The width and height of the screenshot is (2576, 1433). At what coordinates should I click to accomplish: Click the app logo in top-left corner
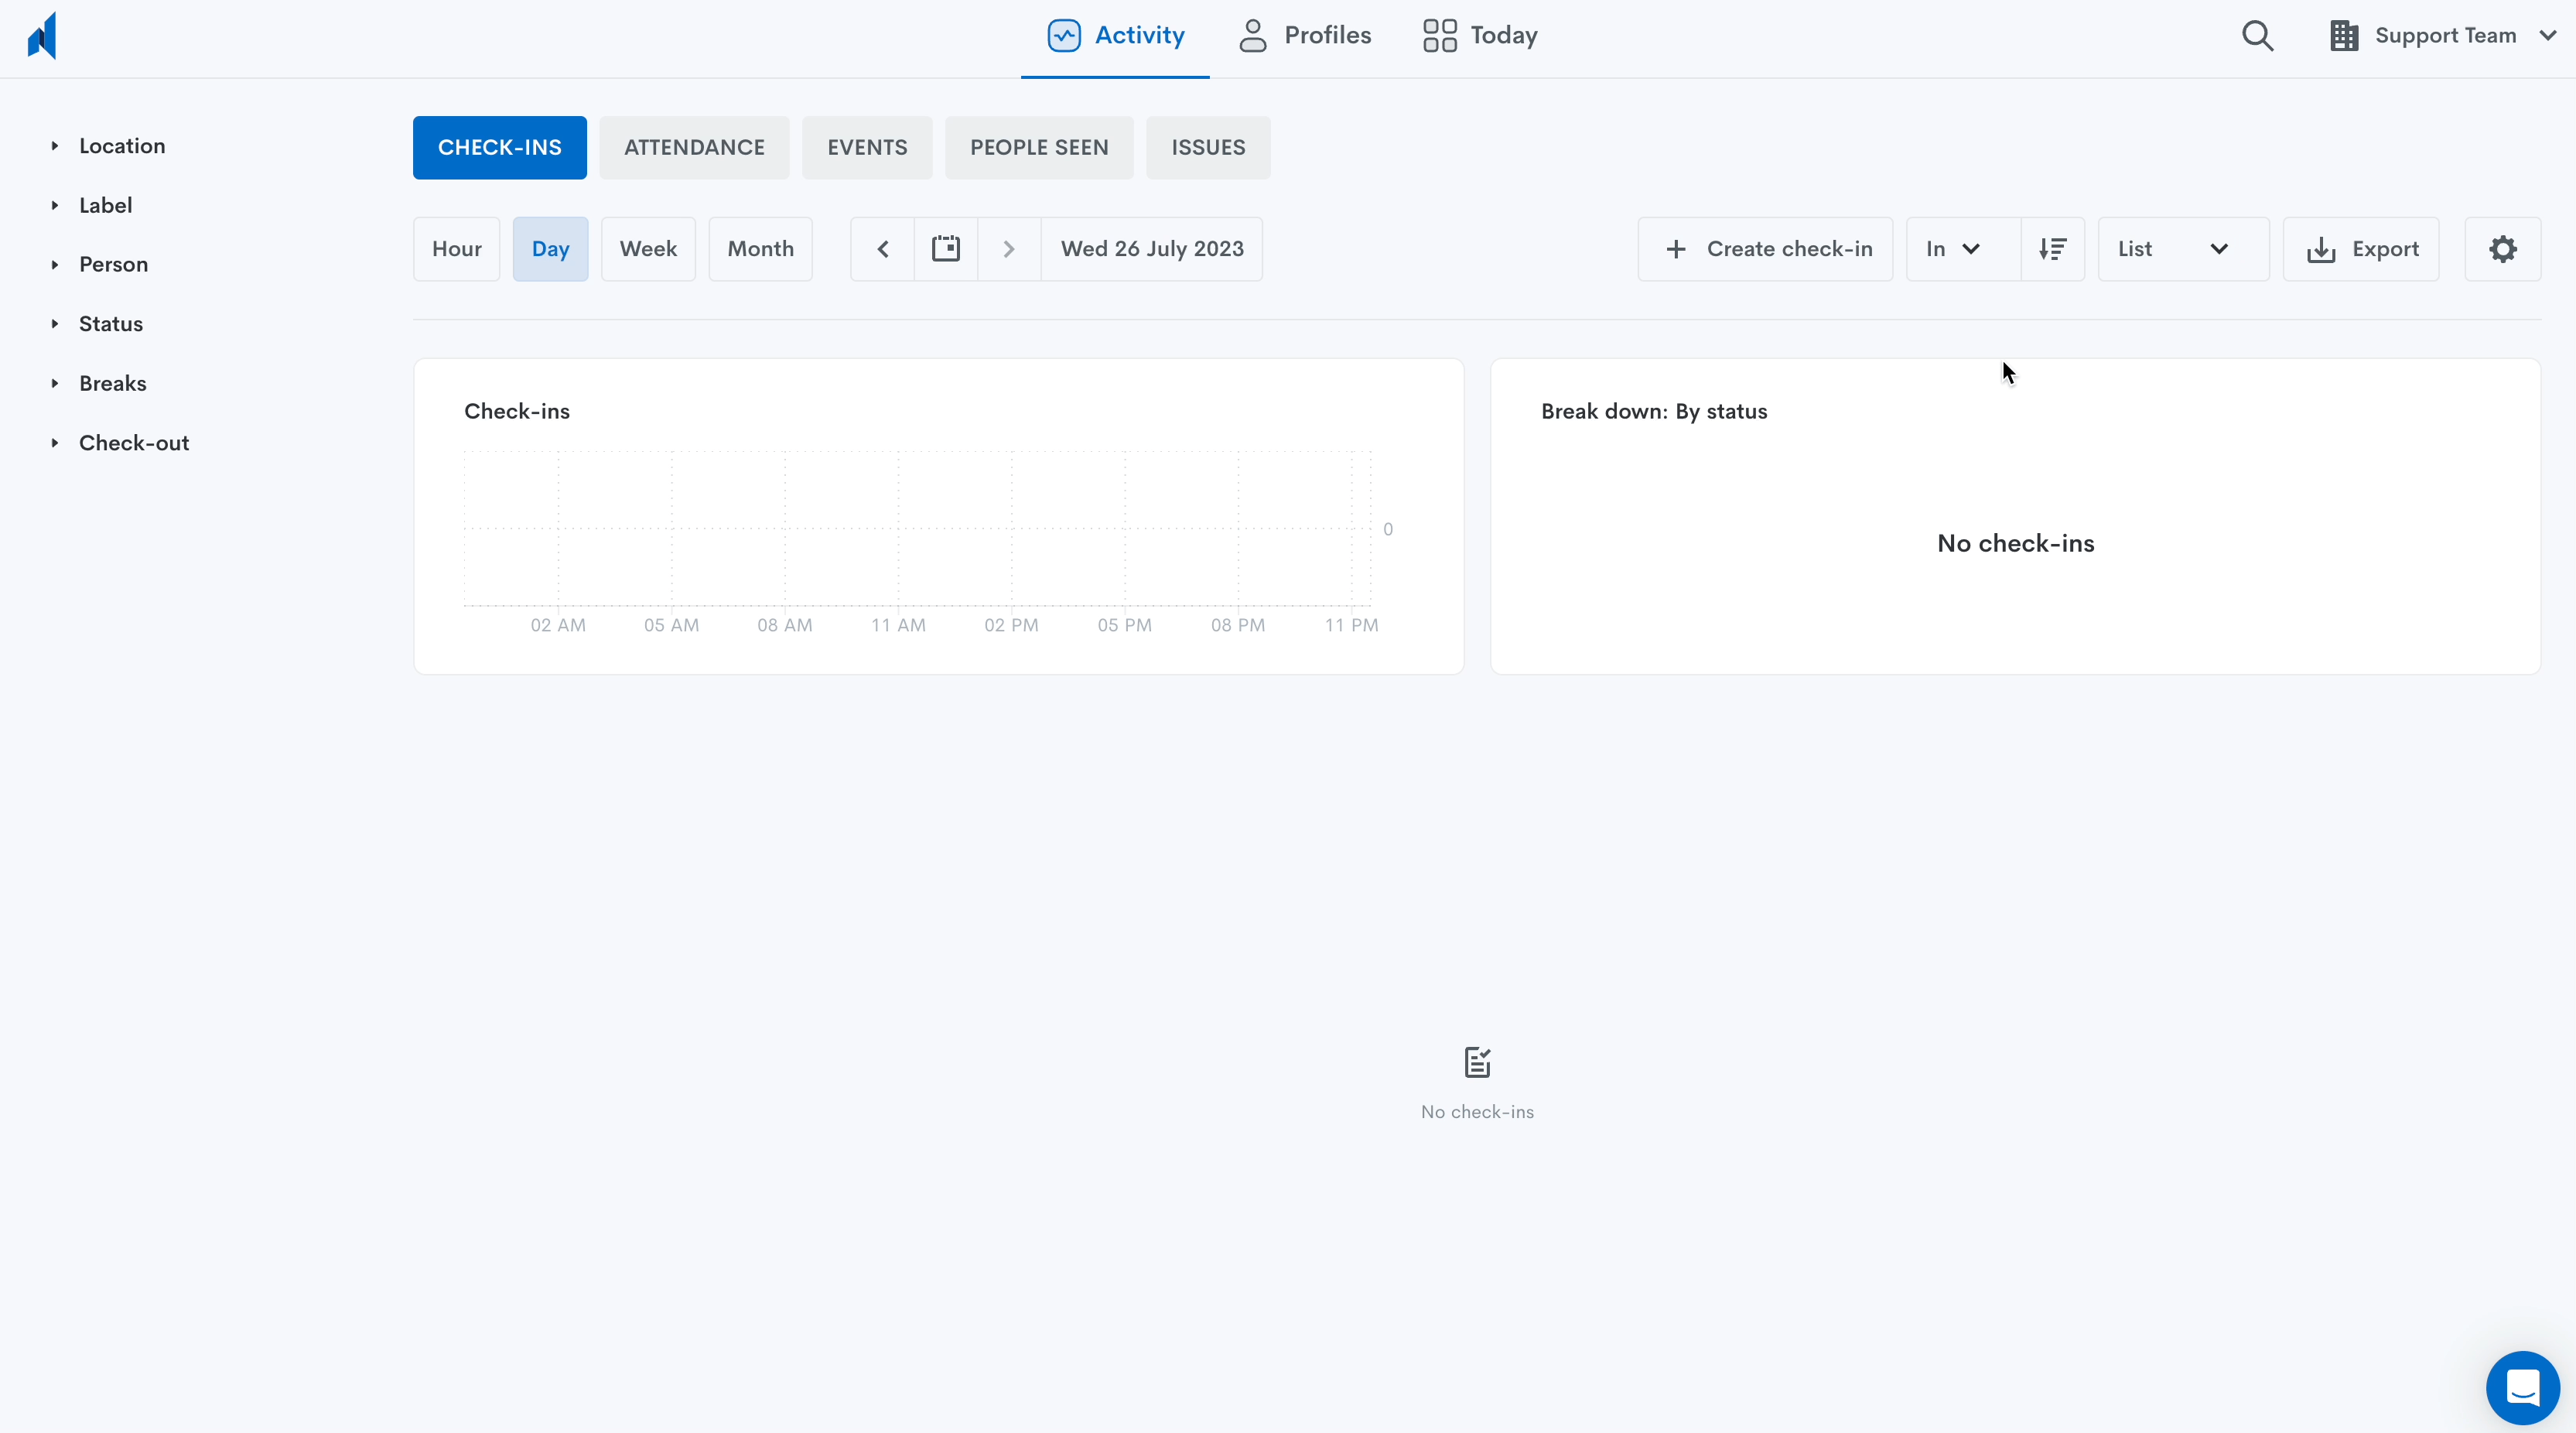pyautogui.click(x=42, y=36)
